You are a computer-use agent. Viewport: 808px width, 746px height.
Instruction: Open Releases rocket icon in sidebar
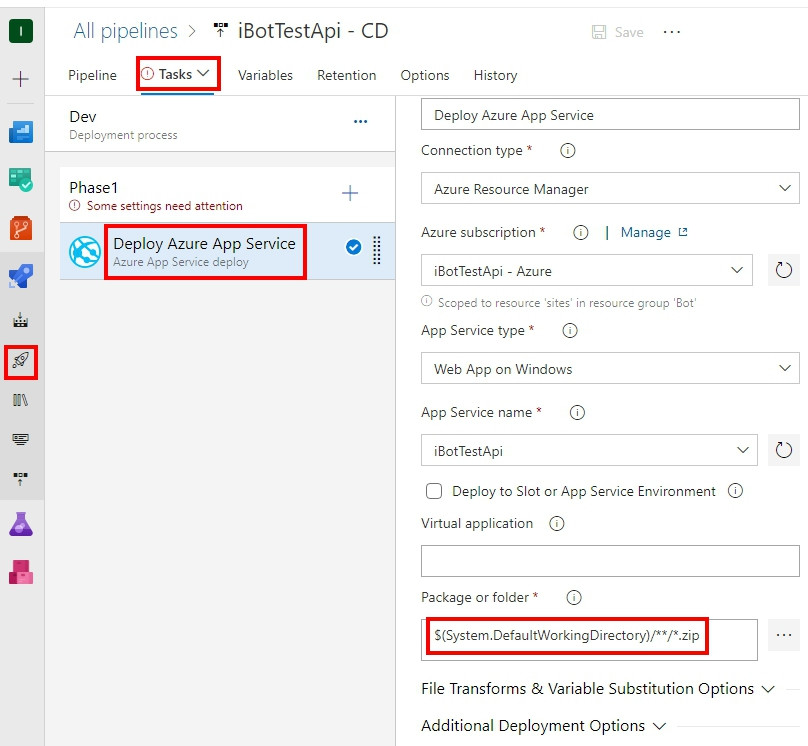[x=21, y=360]
